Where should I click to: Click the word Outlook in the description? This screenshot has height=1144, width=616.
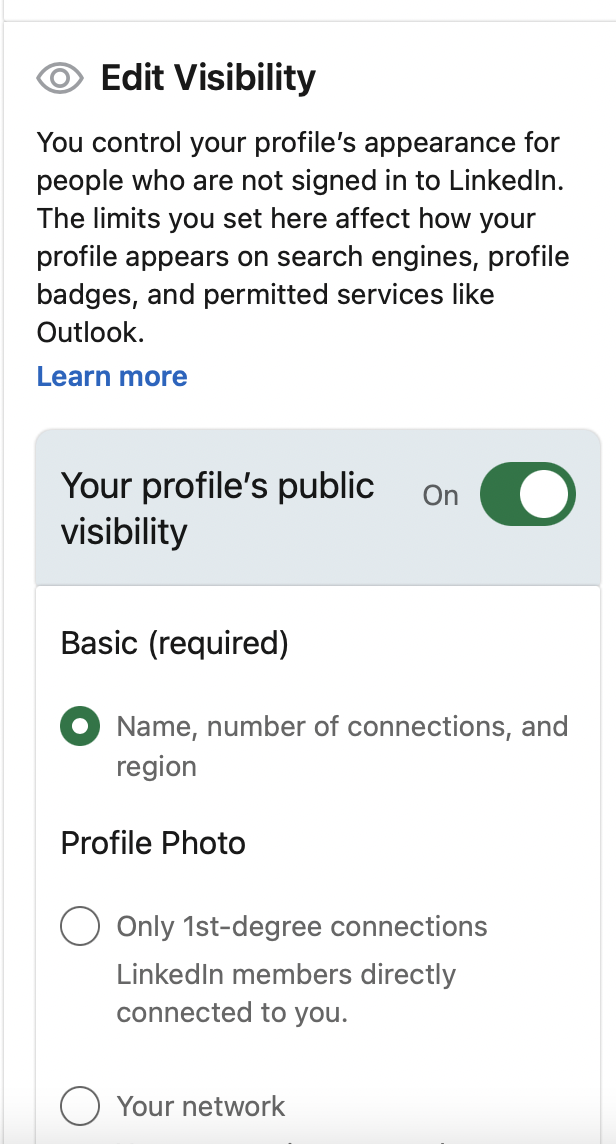[x=90, y=333]
